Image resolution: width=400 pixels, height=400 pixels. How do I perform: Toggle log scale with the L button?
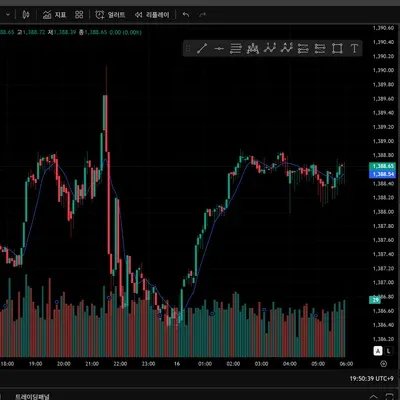pyautogui.click(x=388, y=351)
